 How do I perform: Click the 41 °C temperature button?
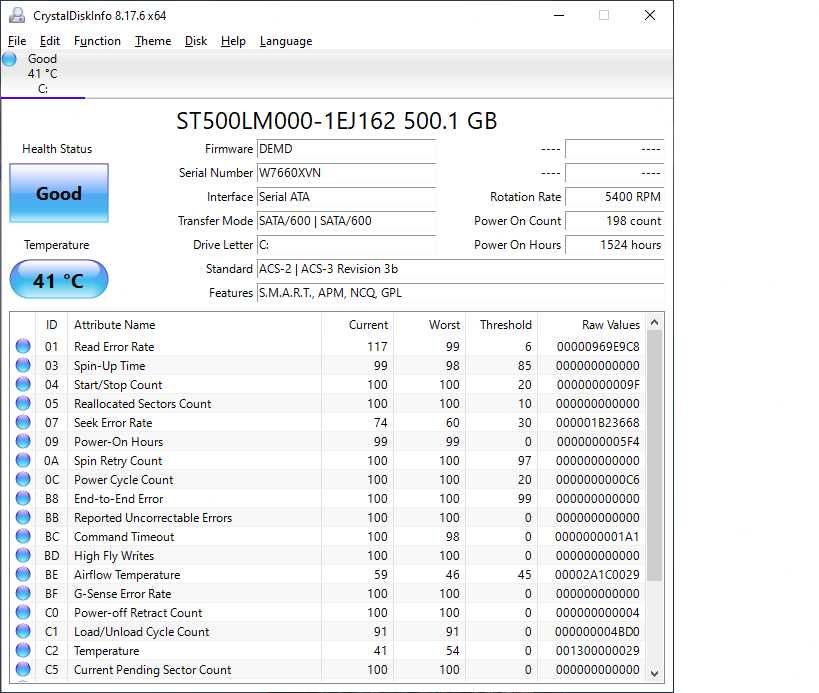[x=59, y=280]
